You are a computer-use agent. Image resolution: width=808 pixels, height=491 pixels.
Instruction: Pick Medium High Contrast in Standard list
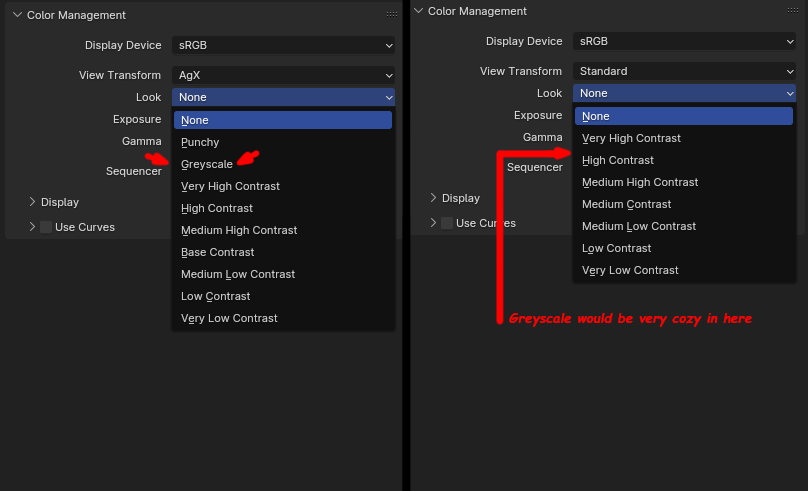click(684, 182)
